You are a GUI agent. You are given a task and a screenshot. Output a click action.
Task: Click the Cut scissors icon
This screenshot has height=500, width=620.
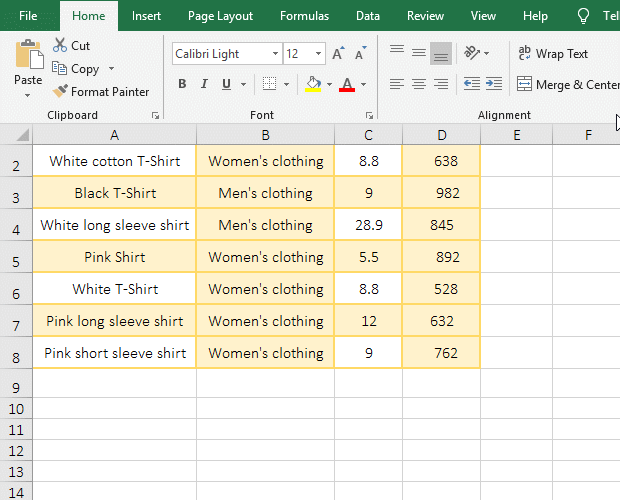pos(60,46)
